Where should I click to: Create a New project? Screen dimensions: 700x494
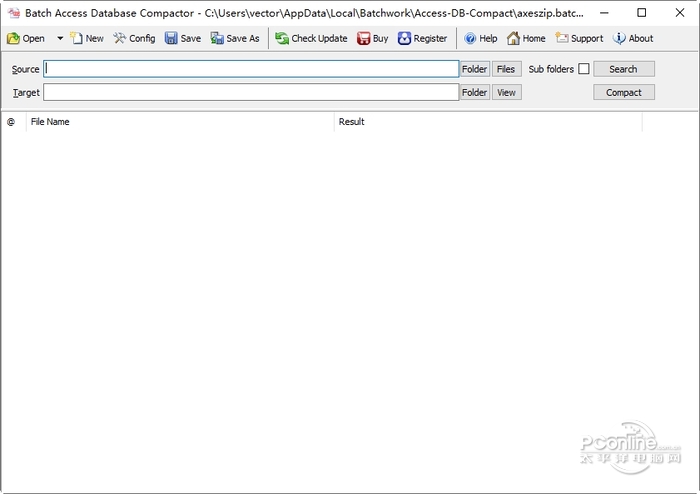[87, 38]
